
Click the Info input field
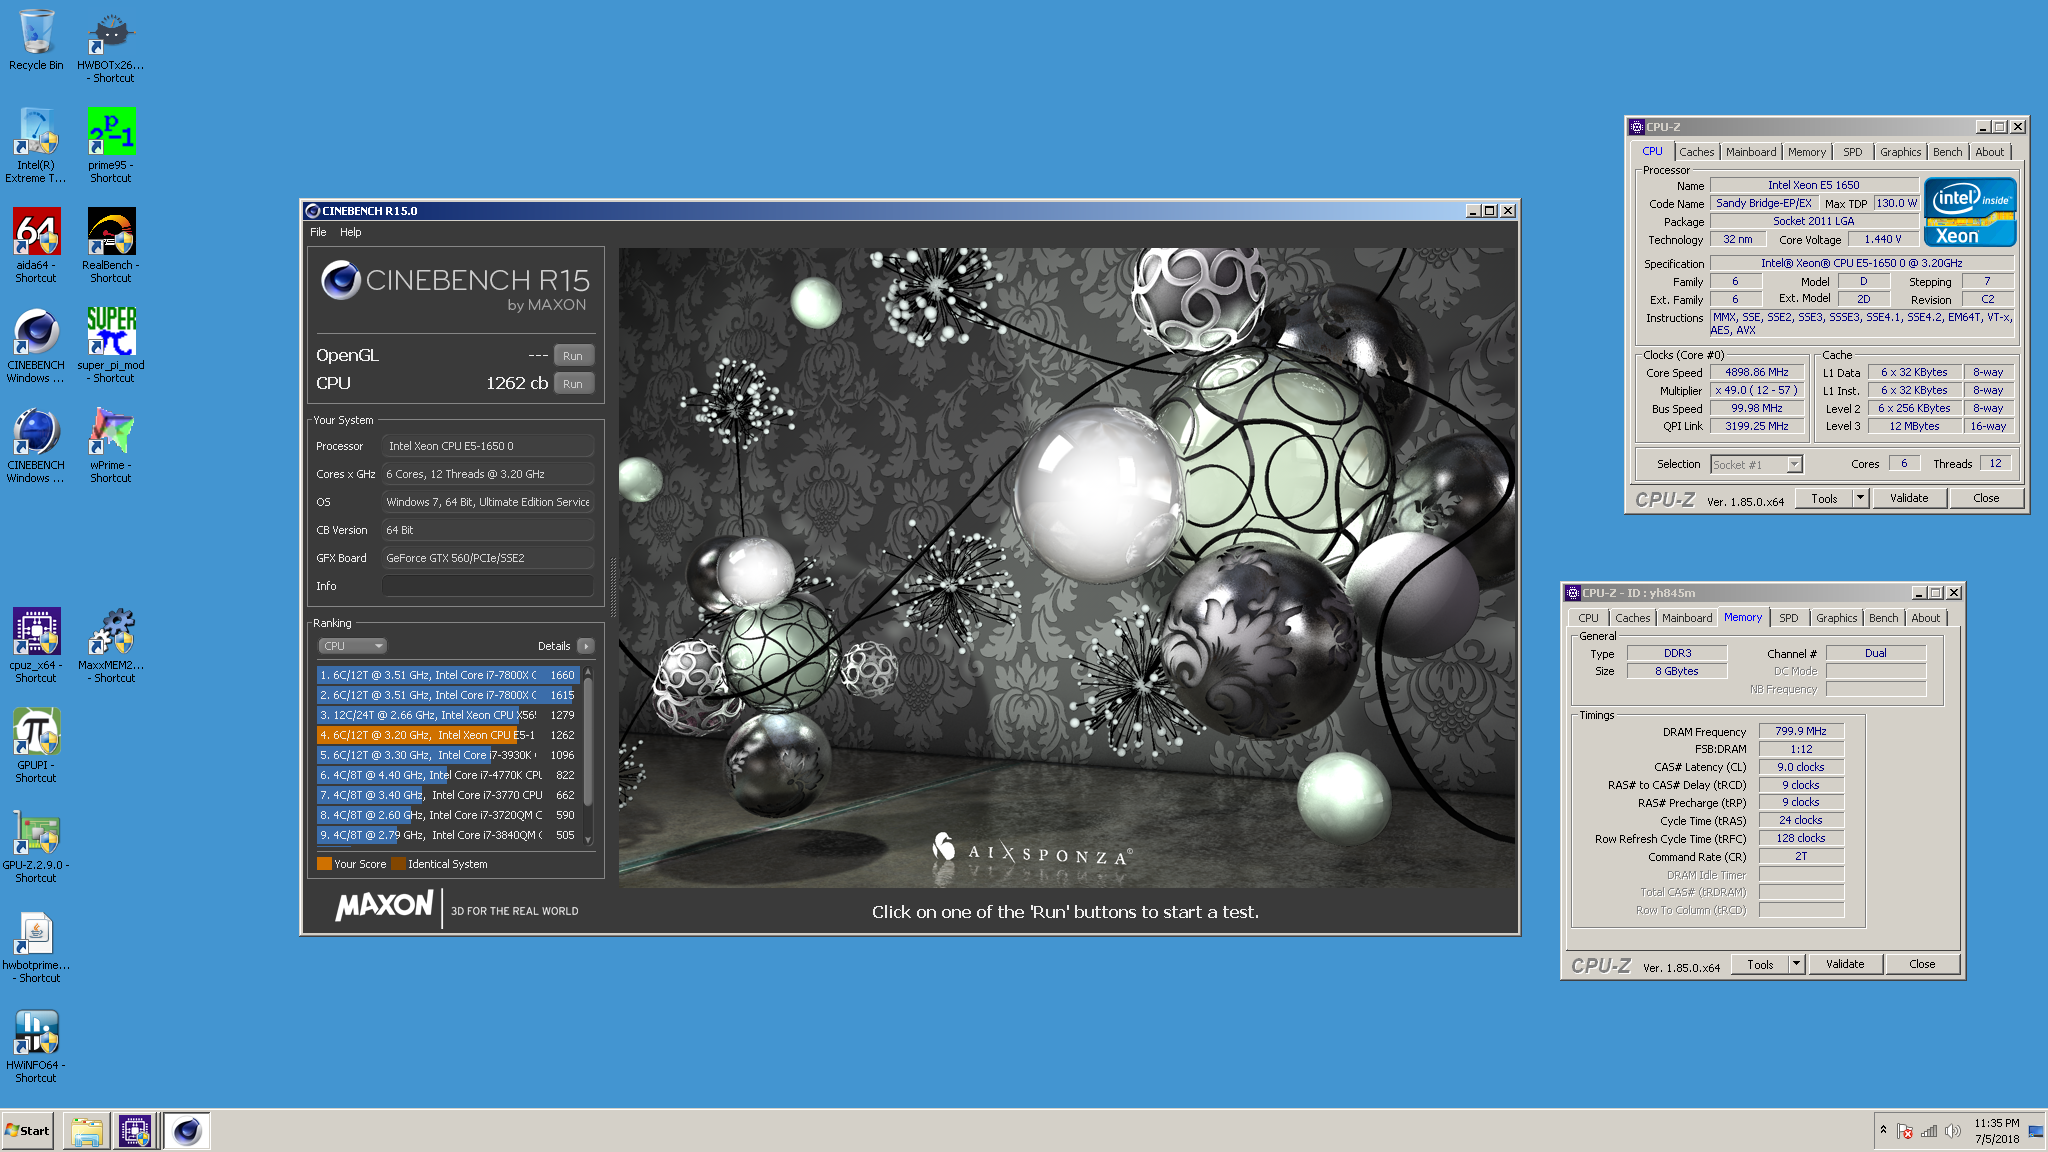tap(488, 586)
